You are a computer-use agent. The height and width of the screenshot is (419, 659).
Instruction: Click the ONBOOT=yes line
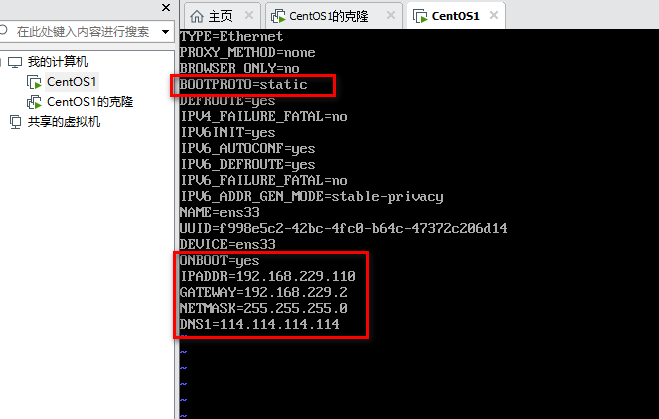pyautogui.click(x=219, y=261)
